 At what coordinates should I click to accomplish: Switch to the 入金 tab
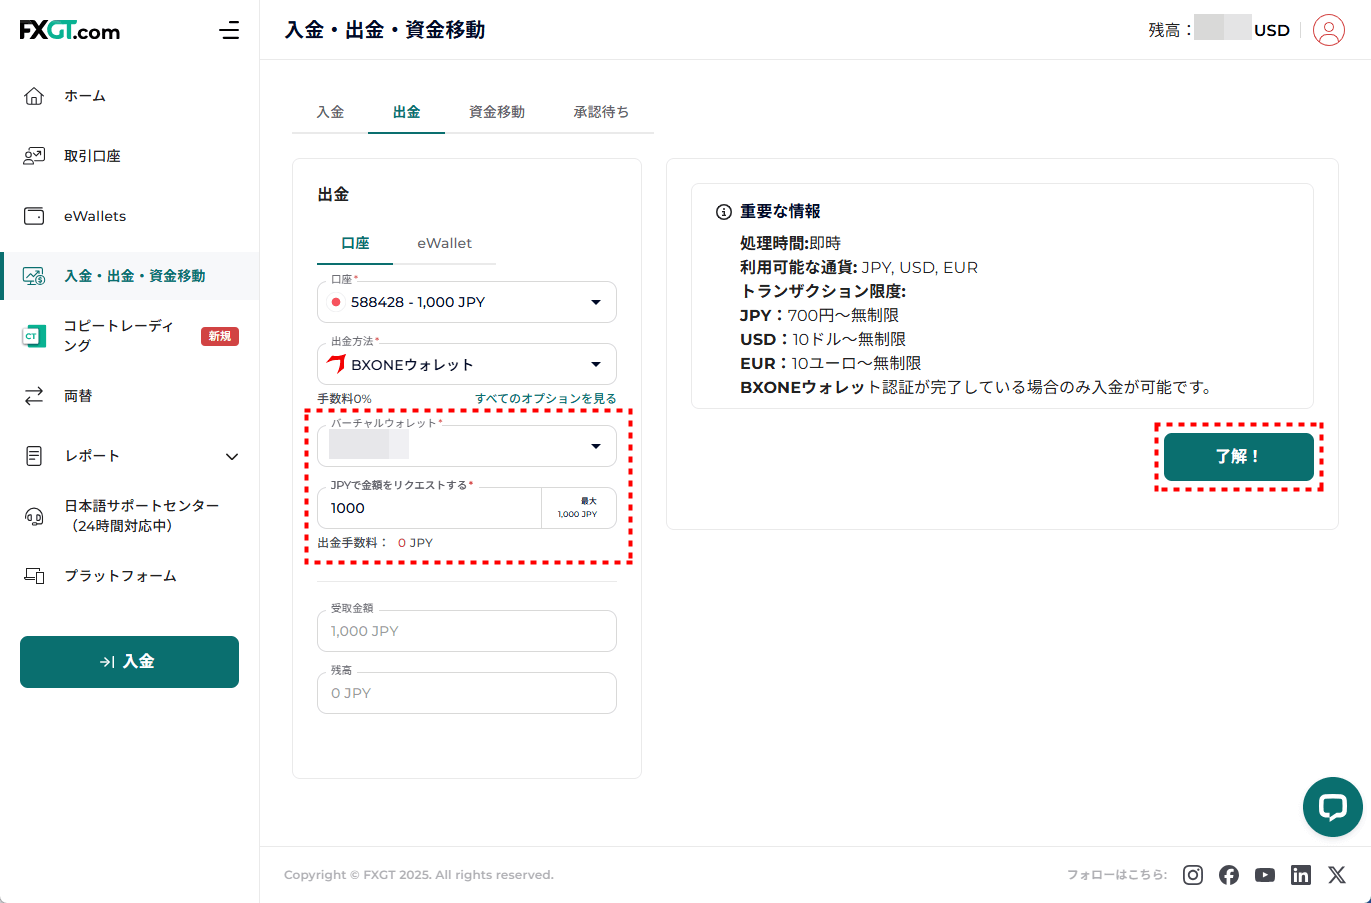pyautogui.click(x=330, y=112)
